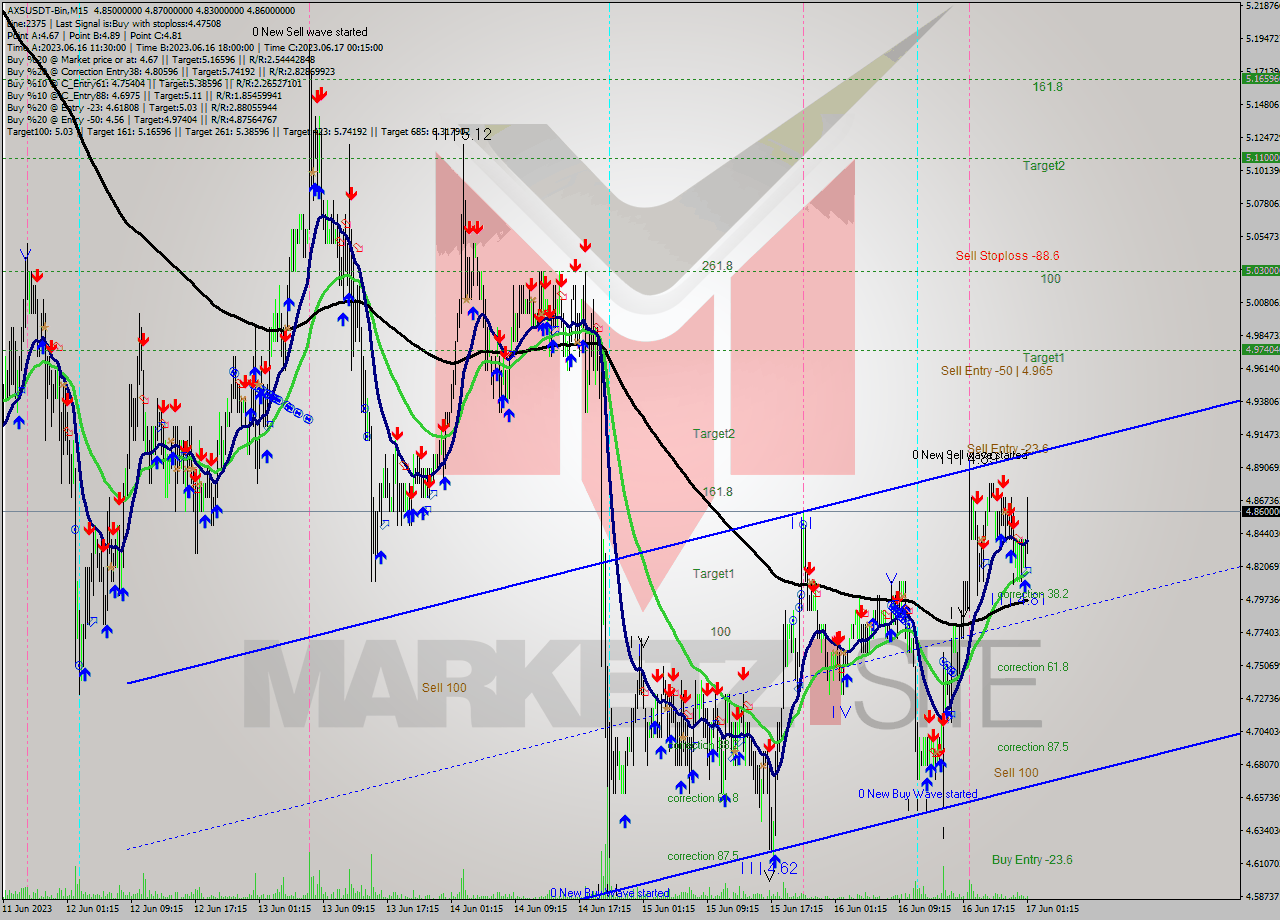Click the green Target1 label
Viewport: 1280px width, 920px height.
click(1043, 358)
